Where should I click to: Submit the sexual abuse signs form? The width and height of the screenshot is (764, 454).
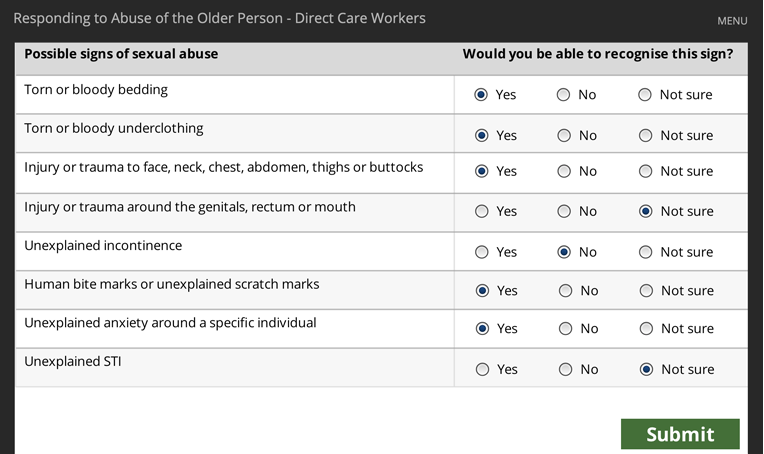pyautogui.click(x=680, y=434)
